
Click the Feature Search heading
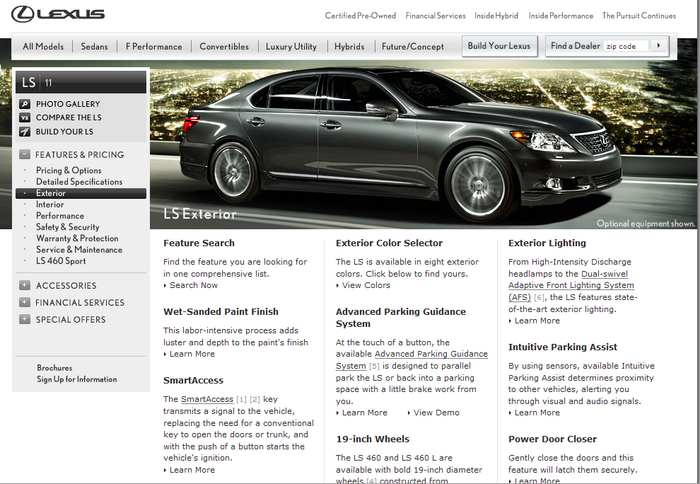pos(199,243)
